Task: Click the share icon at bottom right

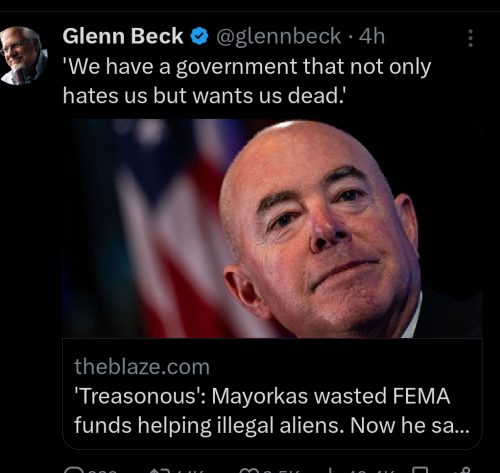Action: (x=466, y=470)
